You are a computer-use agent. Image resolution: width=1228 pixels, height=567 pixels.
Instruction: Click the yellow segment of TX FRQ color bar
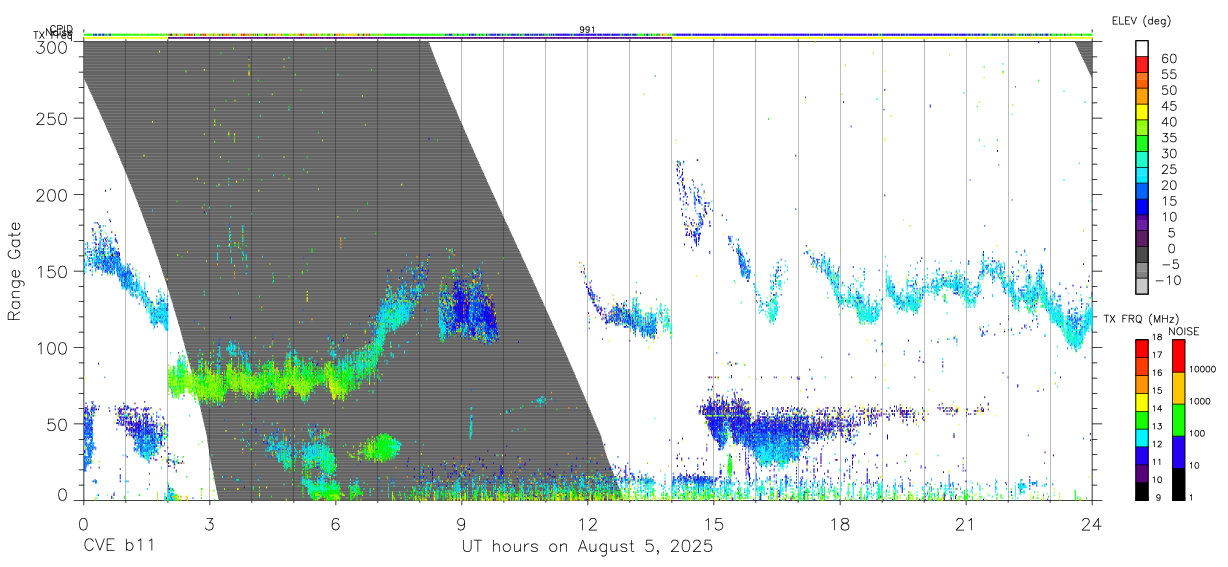tap(1141, 404)
